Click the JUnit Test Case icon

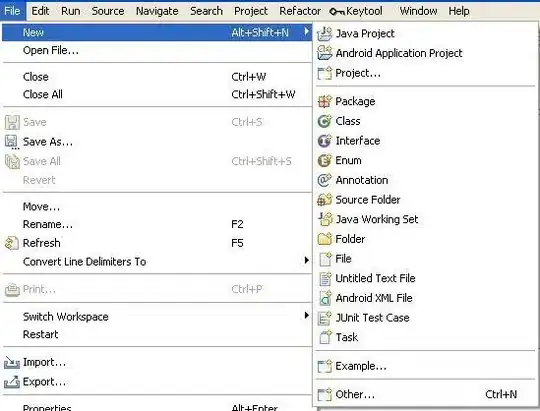(324, 318)
